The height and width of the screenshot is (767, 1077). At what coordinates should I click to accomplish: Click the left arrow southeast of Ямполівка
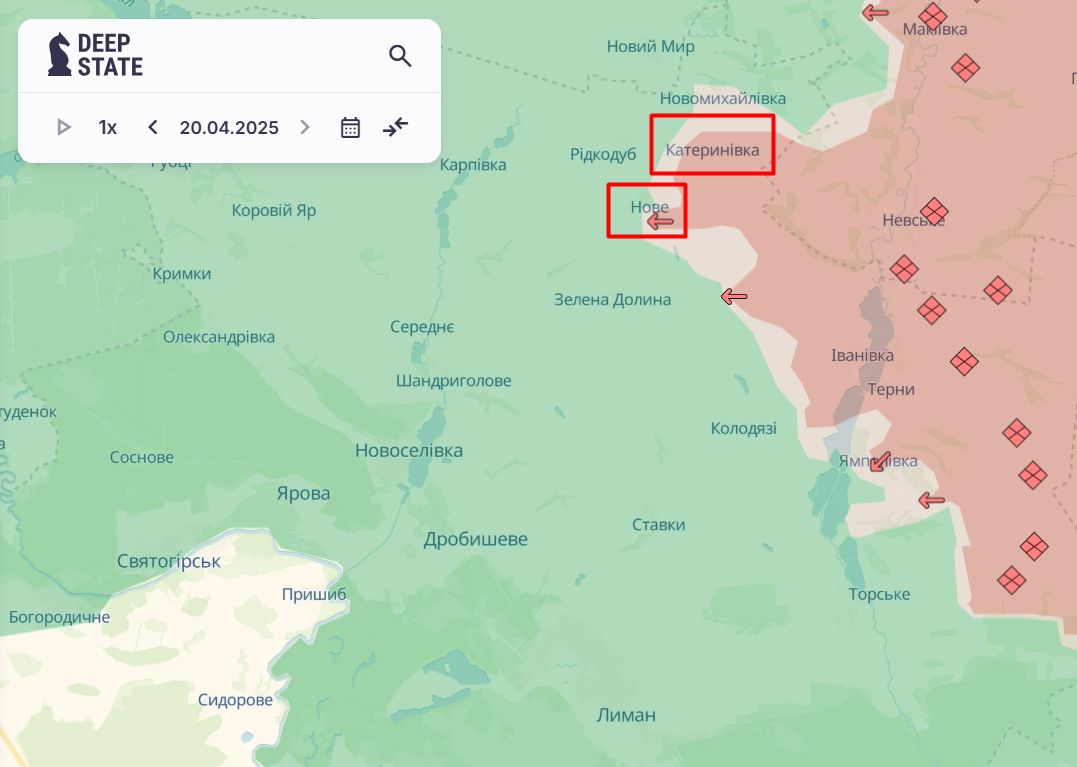click(931, 500)
